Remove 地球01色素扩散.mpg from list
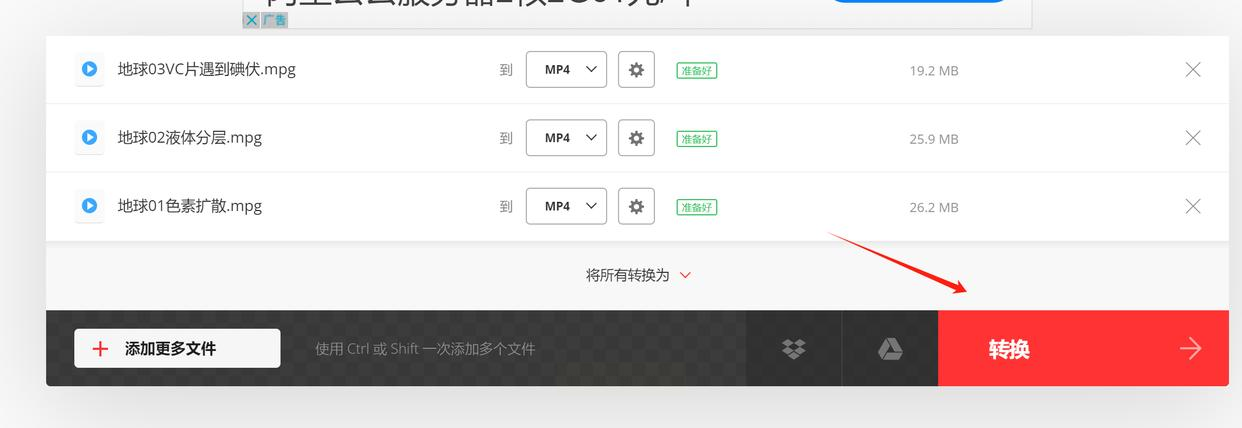The image size is (1242, 428). pos(1192,206)
